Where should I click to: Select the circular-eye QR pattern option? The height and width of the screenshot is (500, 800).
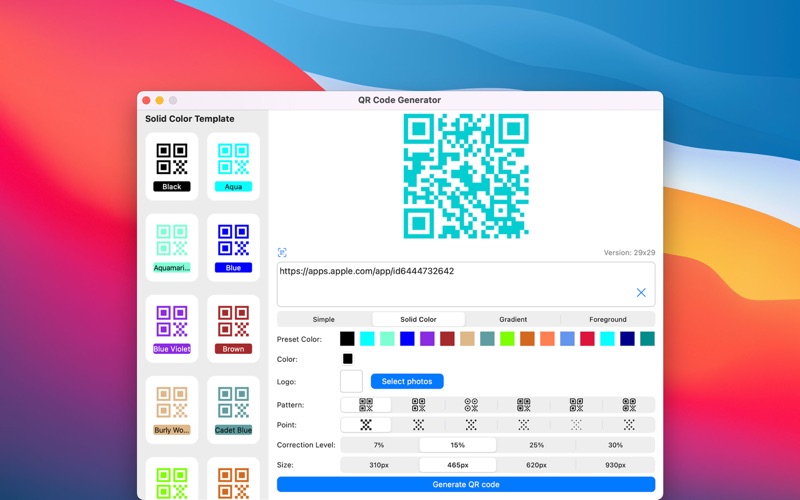coord(471,405)
